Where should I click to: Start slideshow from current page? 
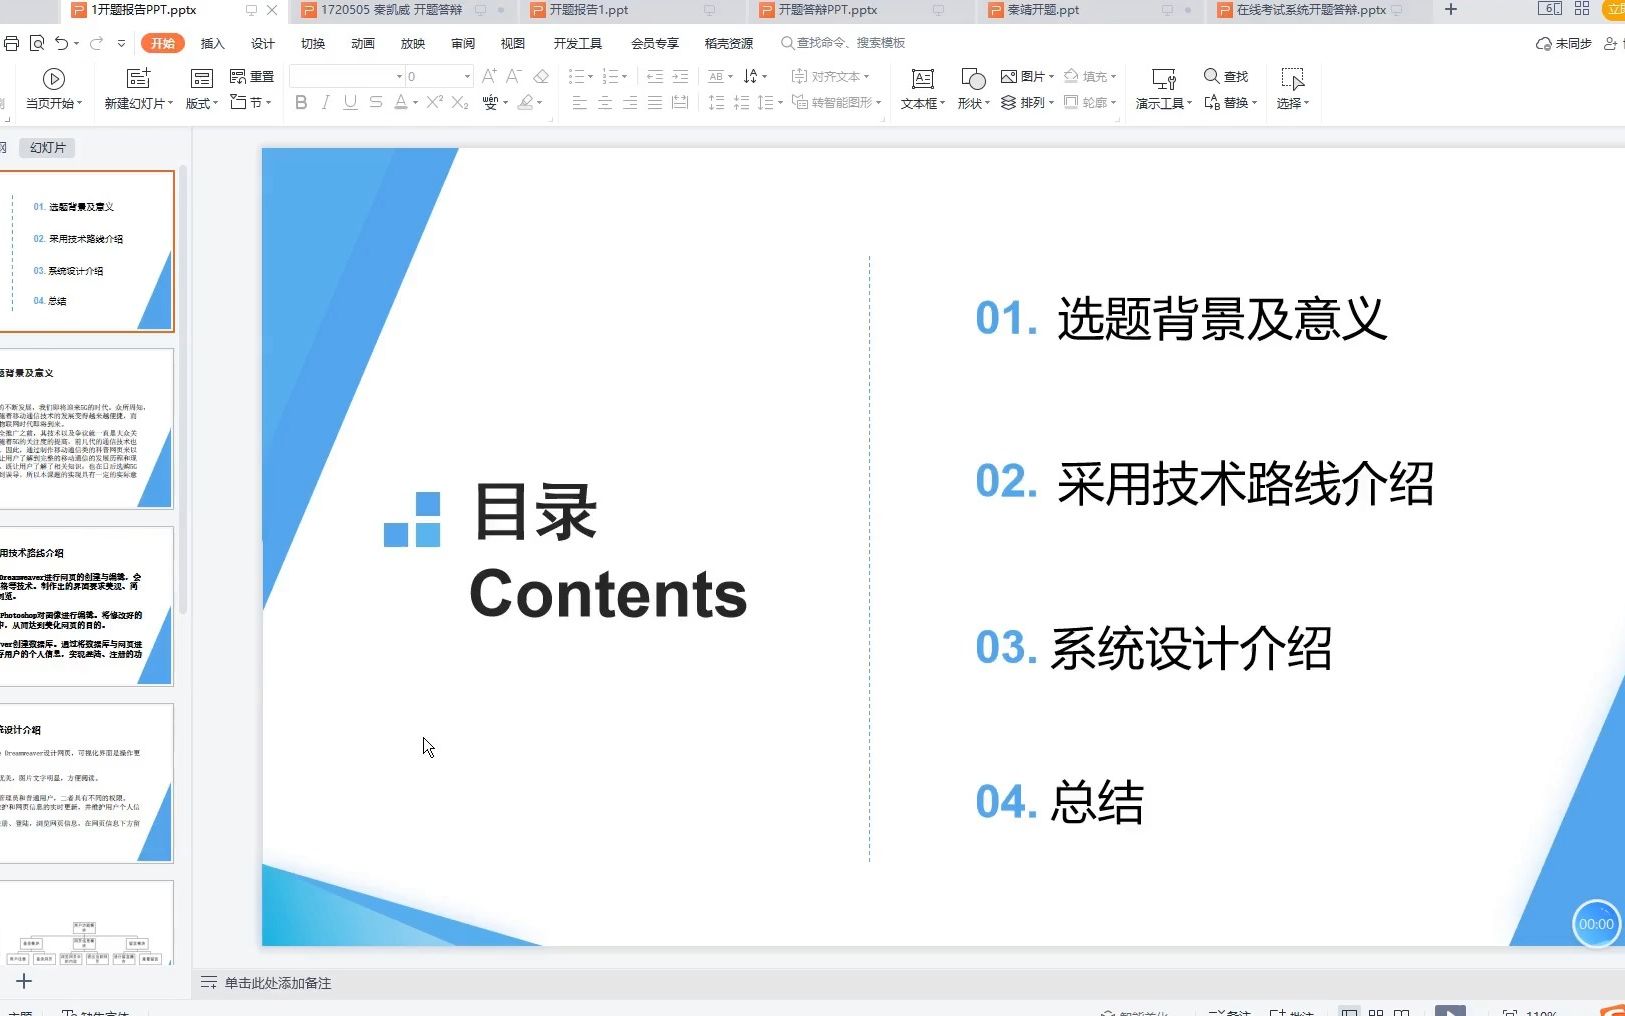pyautogui.click(x=54, y=89)
